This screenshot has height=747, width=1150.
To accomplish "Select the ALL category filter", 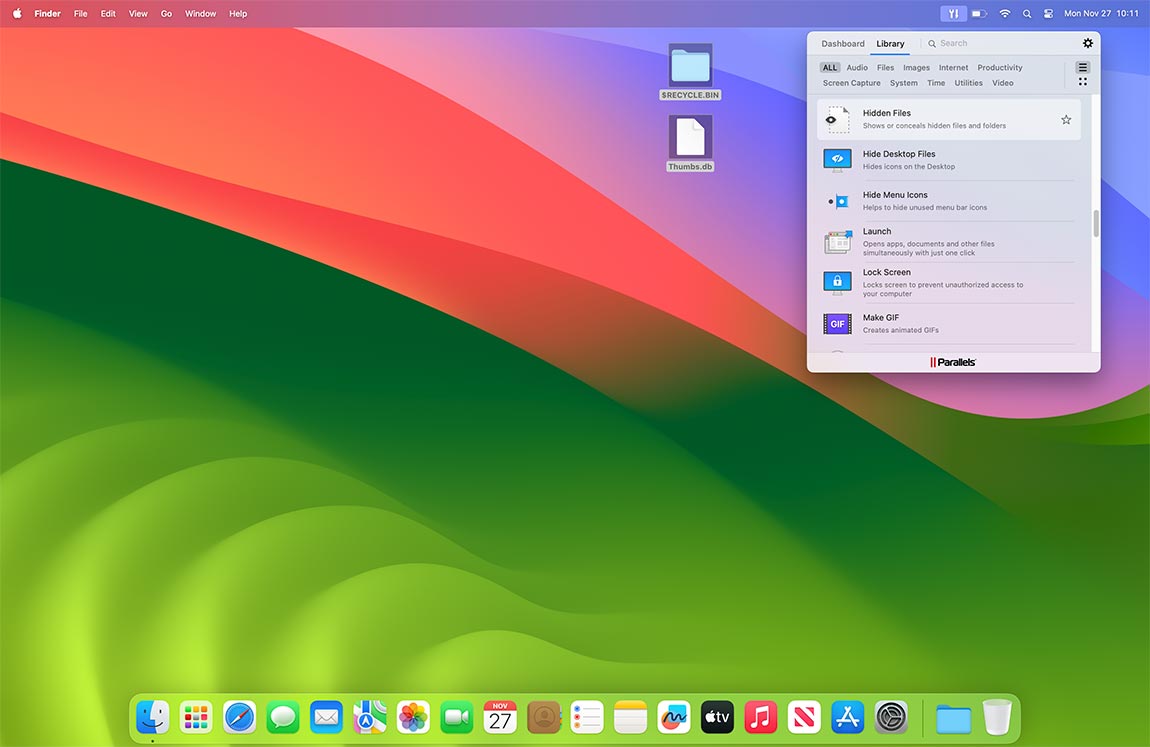I will 830,67.
